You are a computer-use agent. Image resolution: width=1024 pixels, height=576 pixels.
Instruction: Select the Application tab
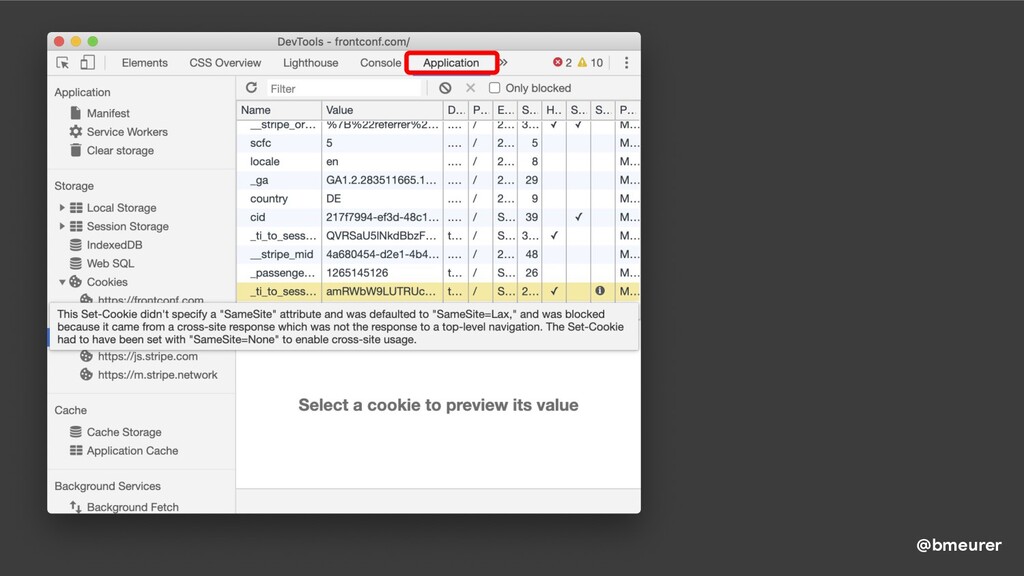click(451, 63)
